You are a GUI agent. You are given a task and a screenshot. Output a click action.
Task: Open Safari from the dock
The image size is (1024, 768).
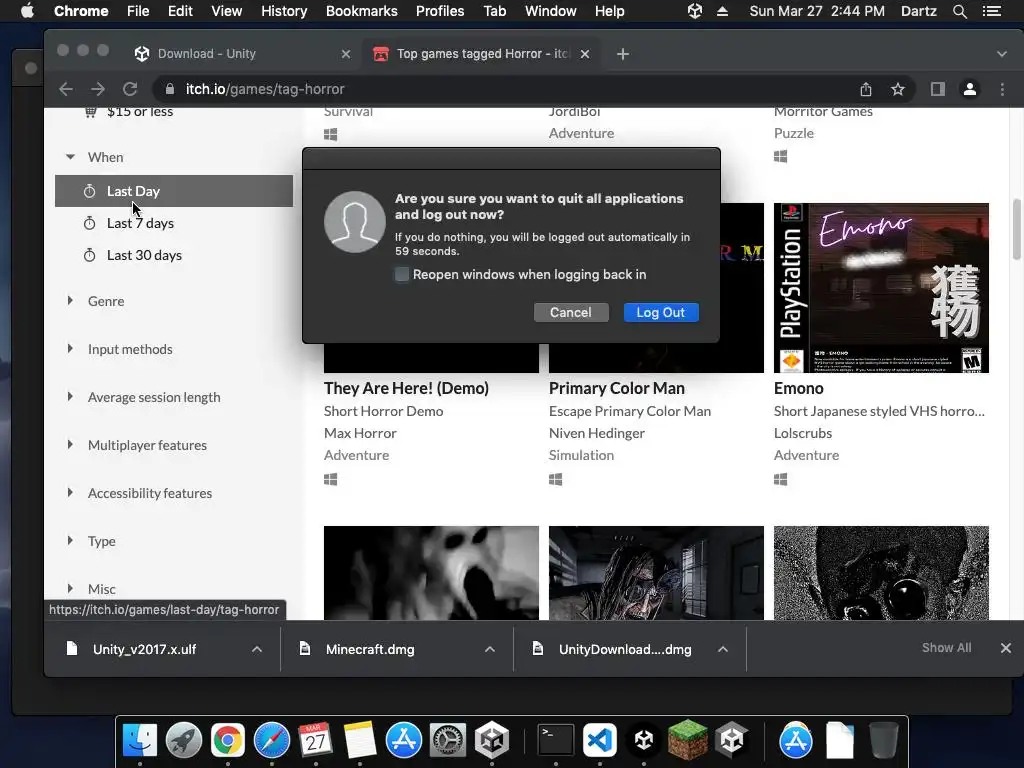[x=272, y=740]
